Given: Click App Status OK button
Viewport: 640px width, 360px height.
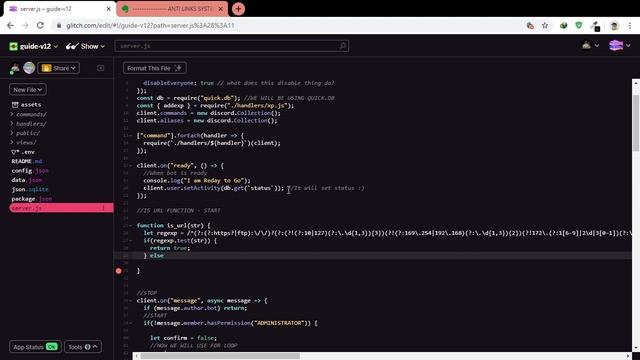Looking at the screenshot, I should [35, 347].
